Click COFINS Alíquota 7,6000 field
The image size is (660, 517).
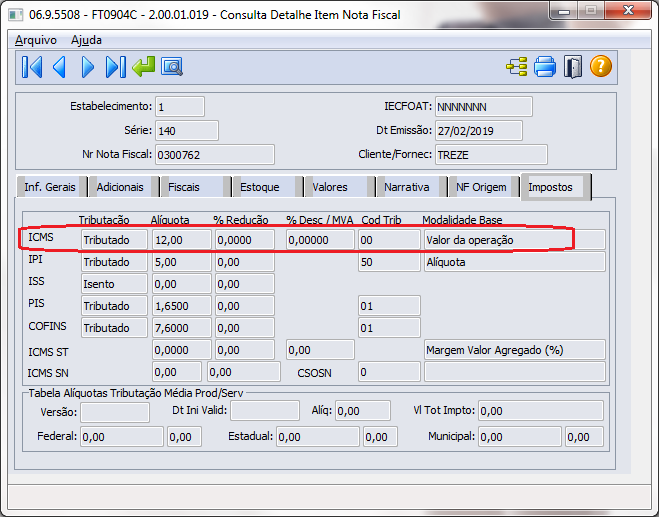(x=181, y=328)
